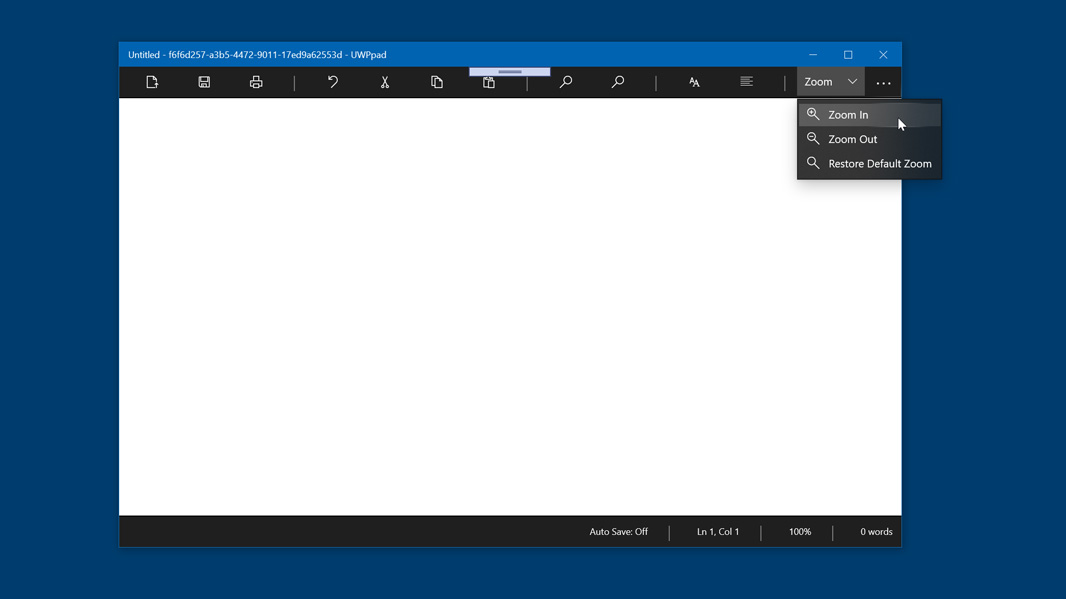Expand the Zoom dropdown chevron
1066x599 pixels.
(x=852, y=82)
